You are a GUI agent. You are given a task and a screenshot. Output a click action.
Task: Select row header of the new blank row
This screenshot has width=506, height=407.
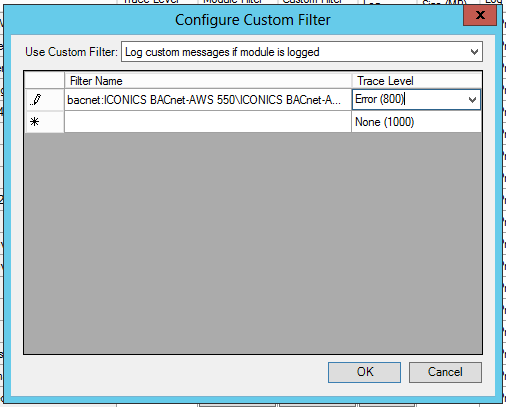coord(45,122)
